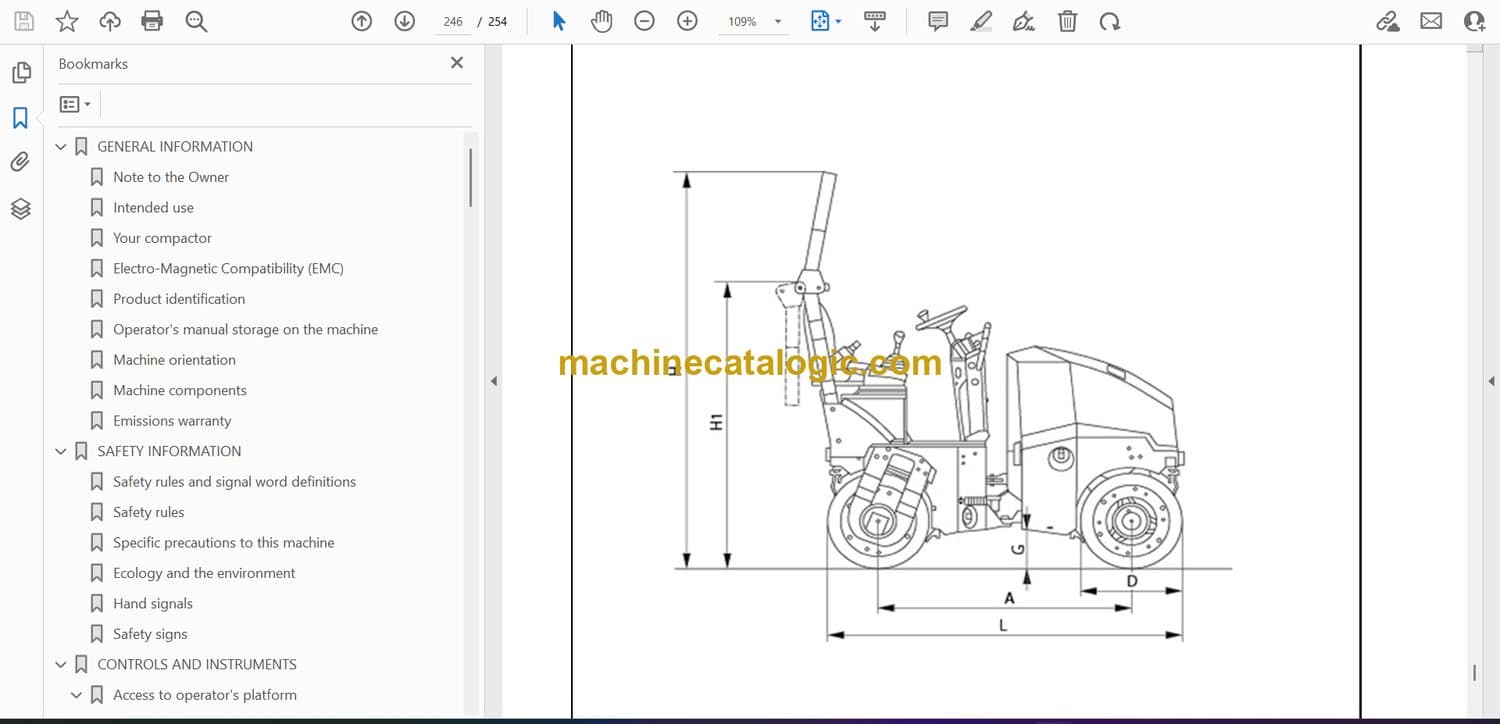Open the Hand signals bookmark

coord(152,603)
